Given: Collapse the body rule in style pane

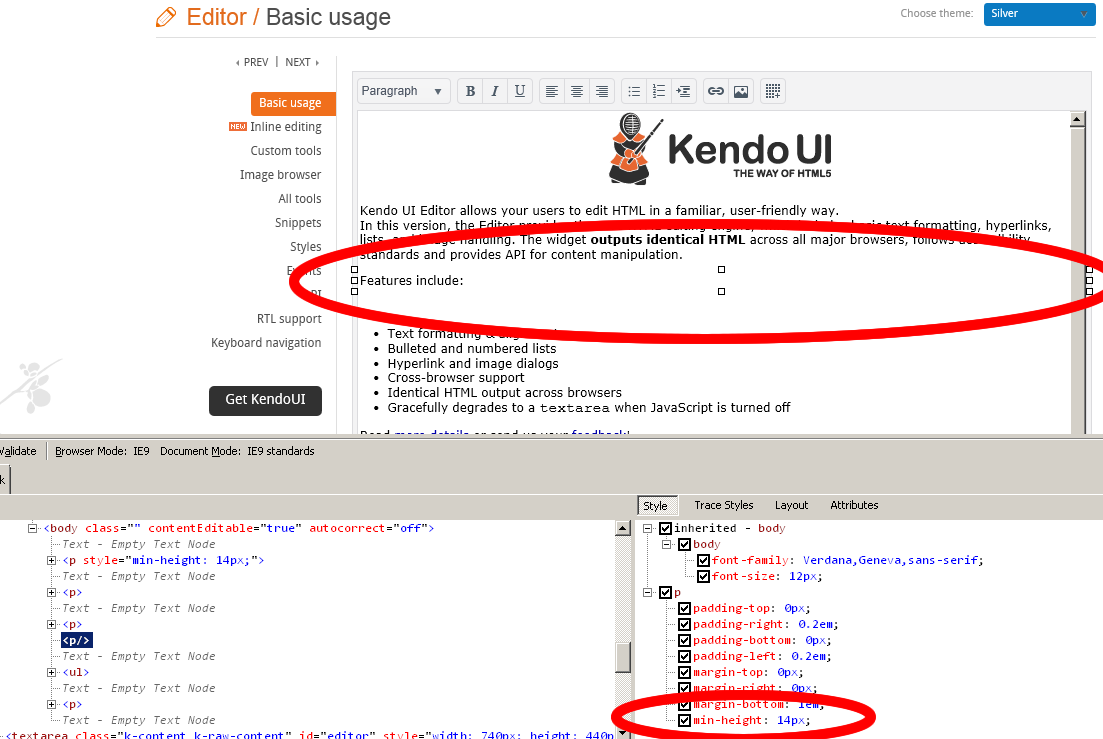Looking at the screenshot, I should point(666,544).
